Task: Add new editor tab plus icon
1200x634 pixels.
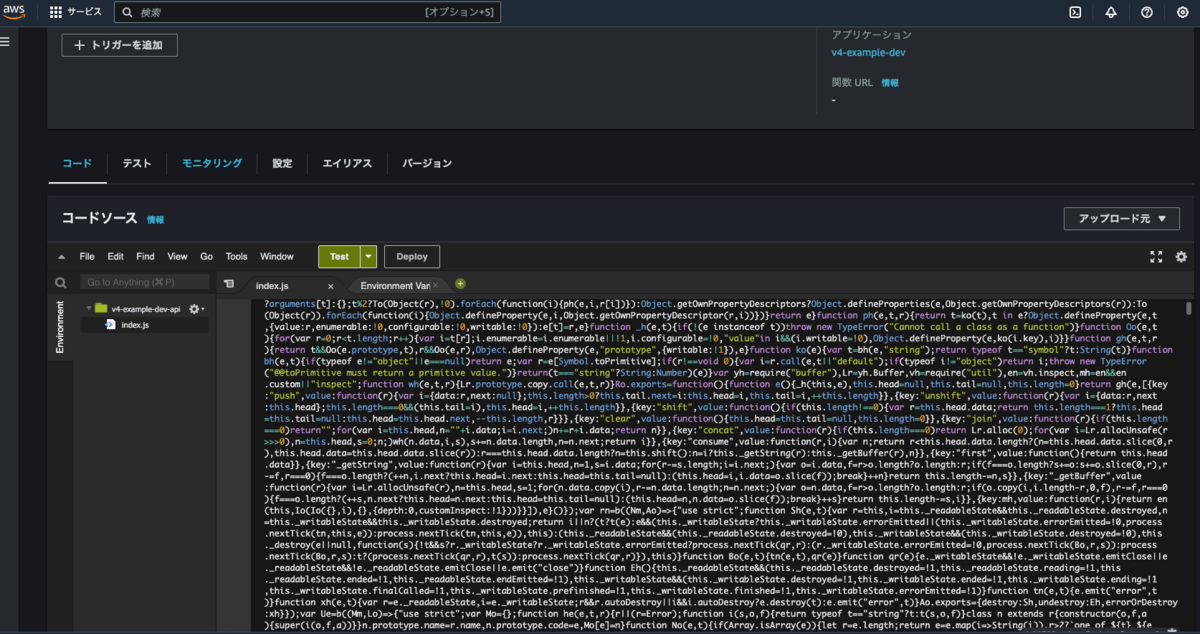Action: tap(460, 284)
